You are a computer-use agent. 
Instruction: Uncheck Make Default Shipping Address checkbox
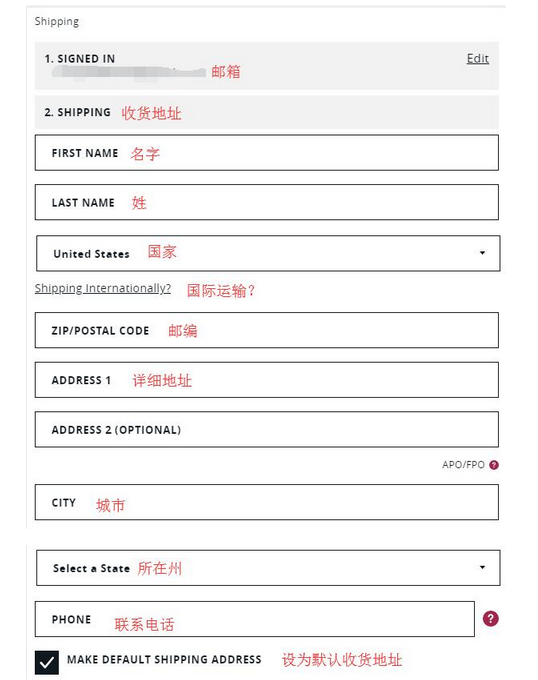tap(47, 662)
